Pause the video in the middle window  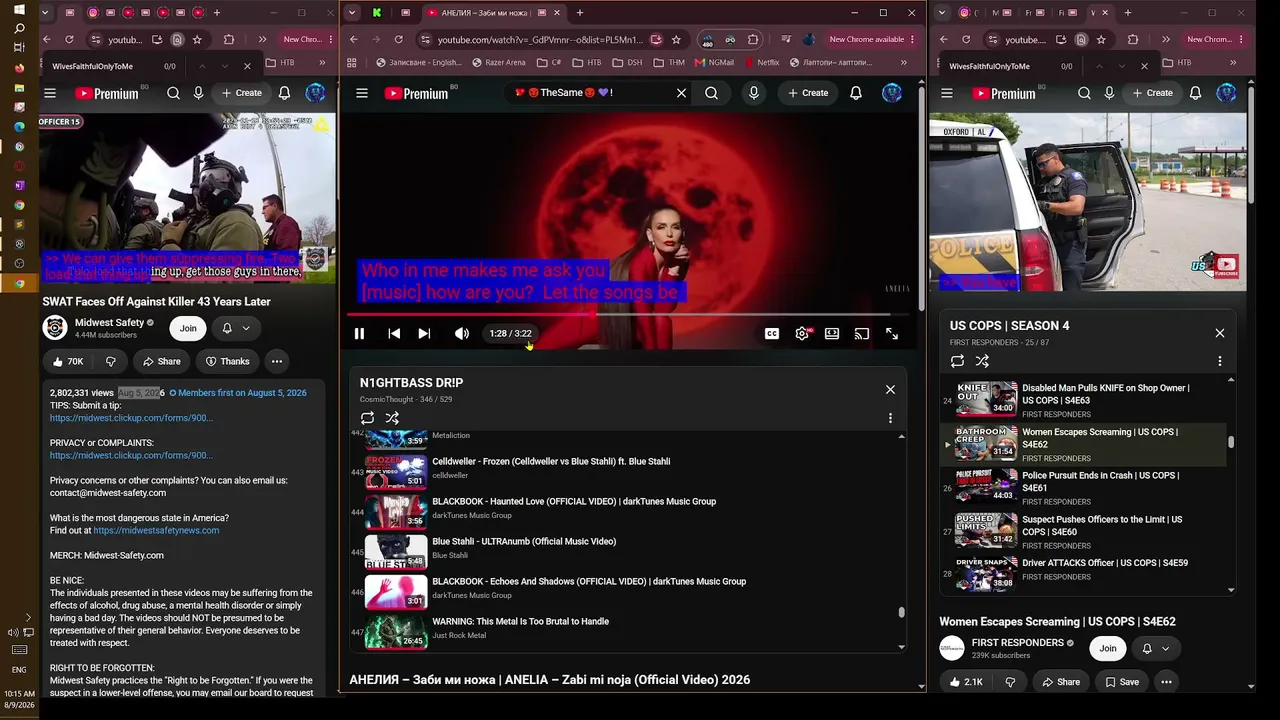(359, 334)
